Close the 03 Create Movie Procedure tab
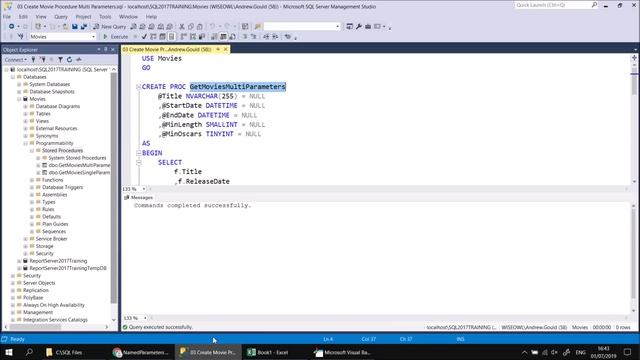Image resolution: width=640 pixels, height=360 pixels. point(226,49)
